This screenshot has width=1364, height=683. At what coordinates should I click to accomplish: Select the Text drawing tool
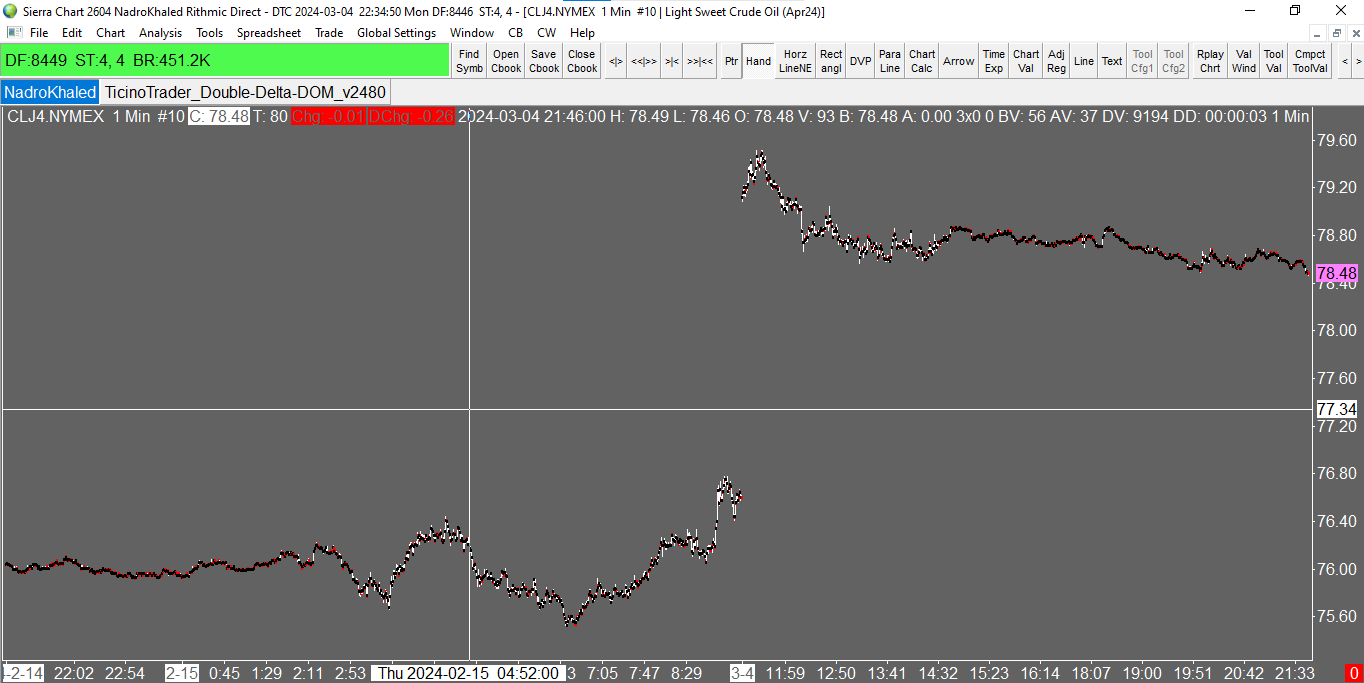tap(1112, 61)
